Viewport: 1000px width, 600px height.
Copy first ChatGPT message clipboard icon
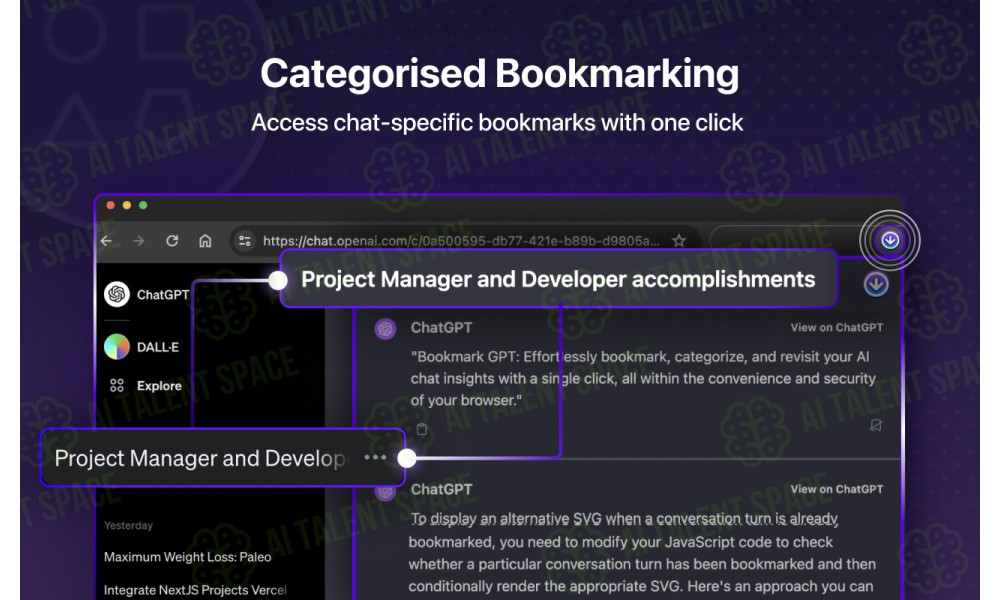click(422, 429)
